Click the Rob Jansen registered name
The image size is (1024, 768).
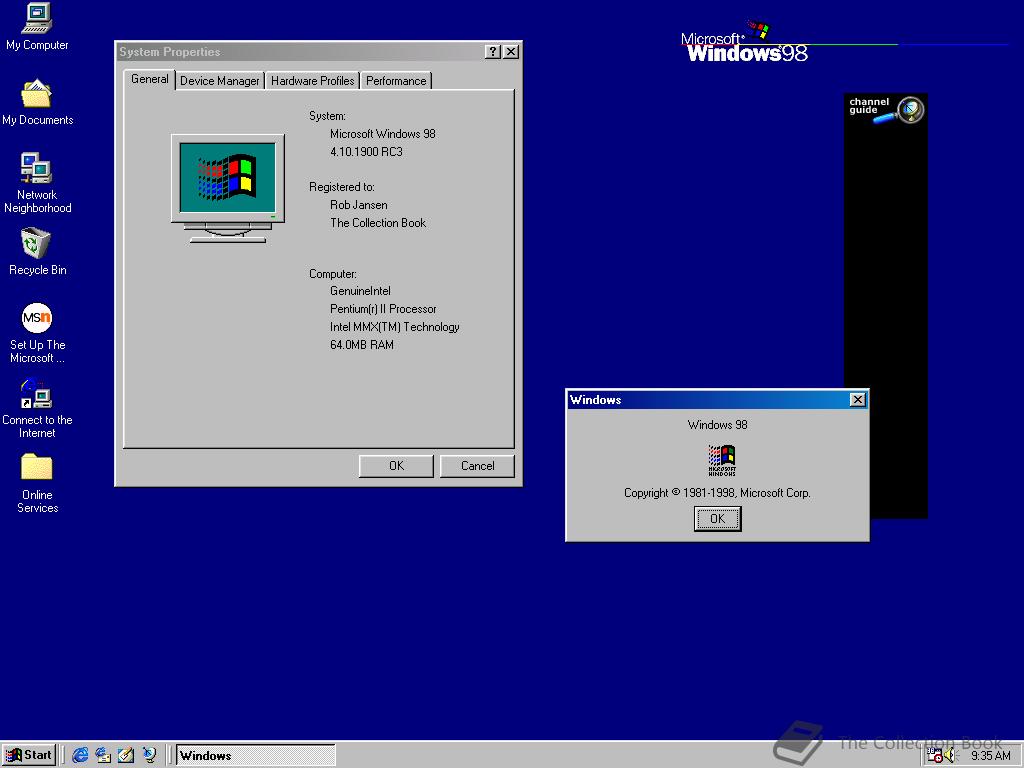coord(359,204)
